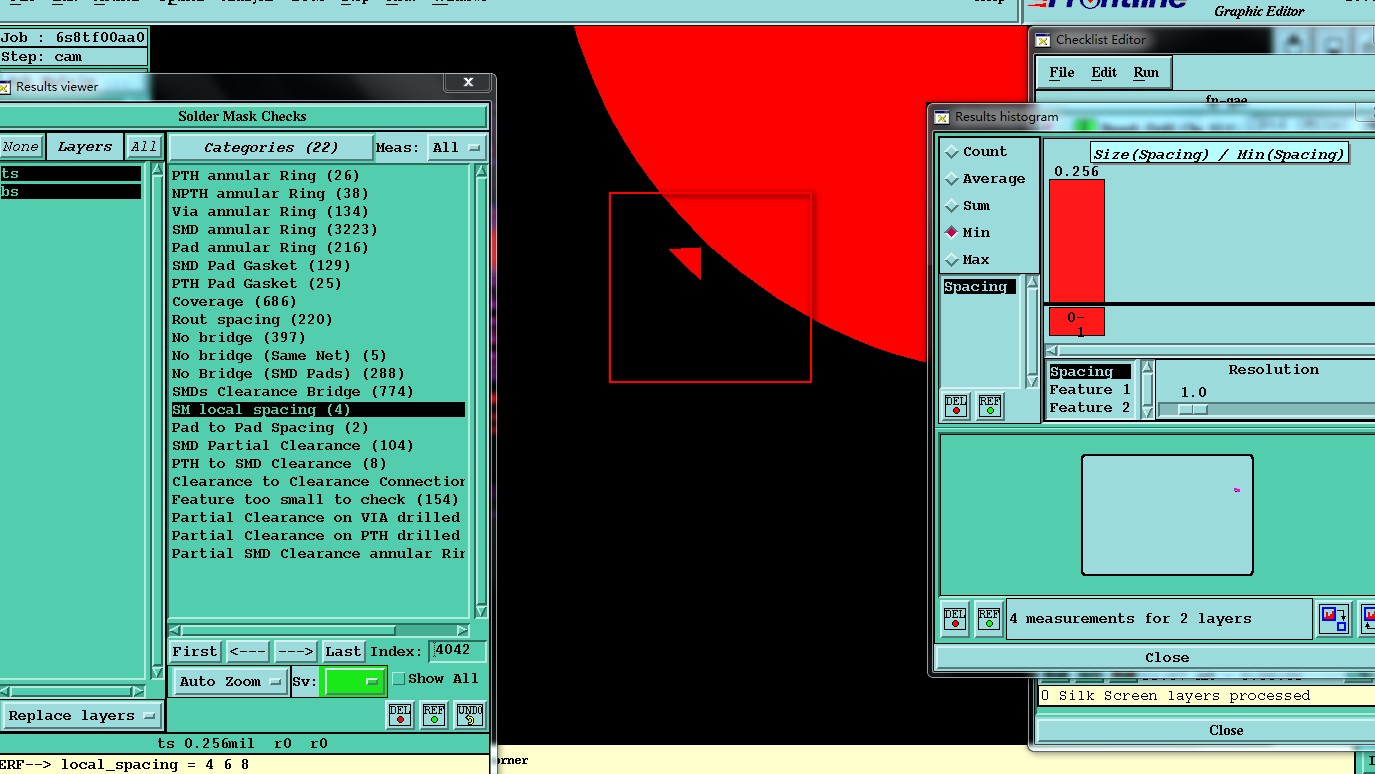Click the Solder Mask Checks header
The height and width of the screenshot is (774, 1375).
click(242, 116)
